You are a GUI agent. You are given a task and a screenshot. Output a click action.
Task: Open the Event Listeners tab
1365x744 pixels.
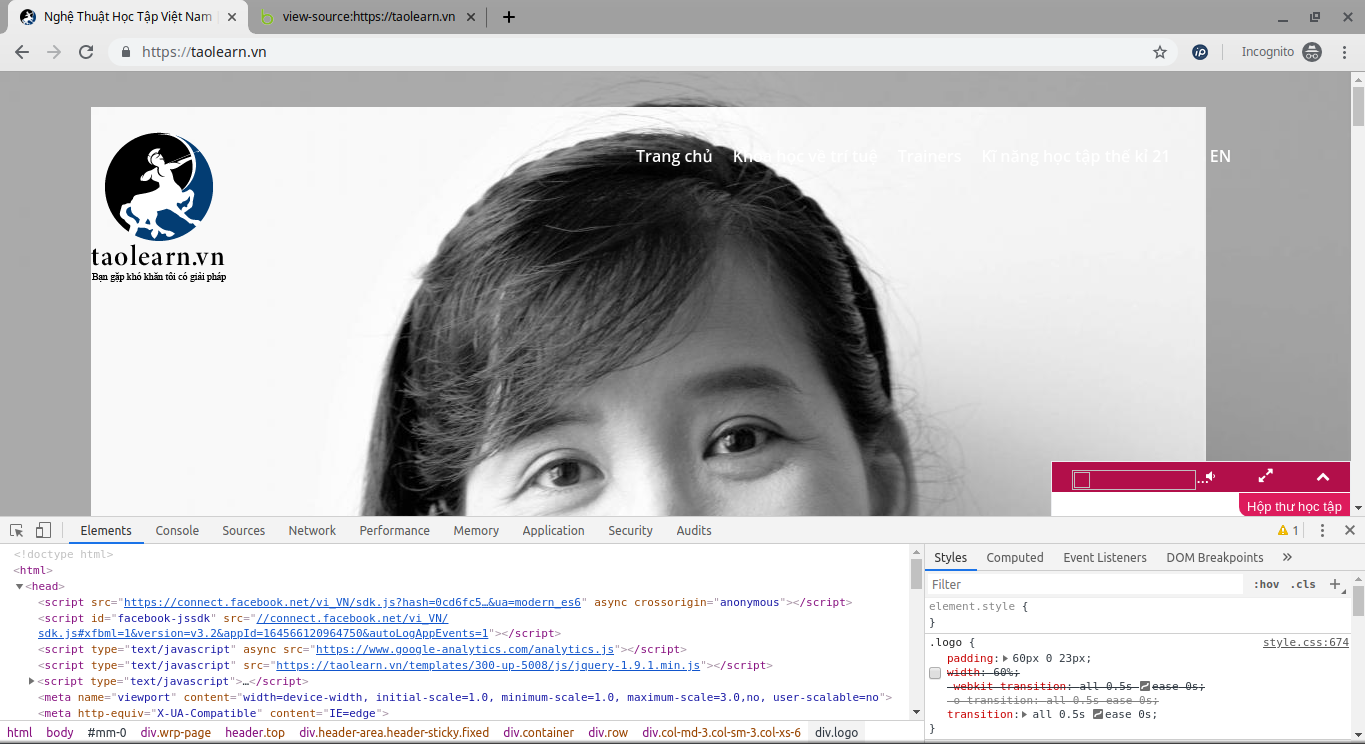(x=1105, y=557)
